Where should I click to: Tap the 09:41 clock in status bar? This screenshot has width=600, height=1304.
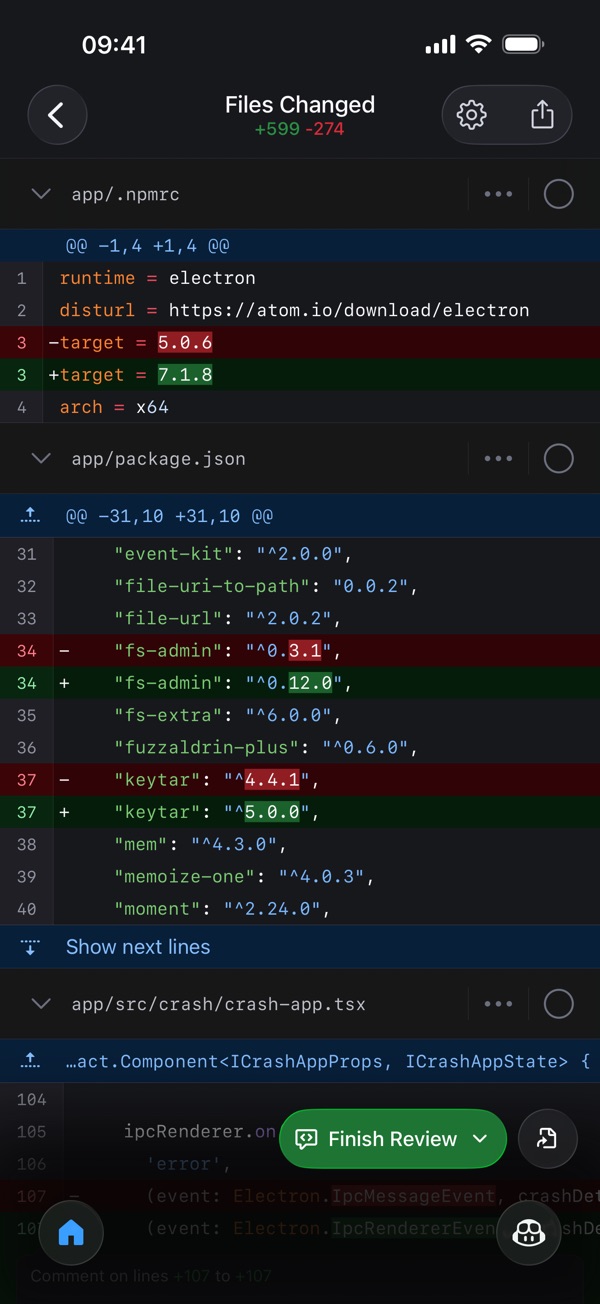point(114,45)
